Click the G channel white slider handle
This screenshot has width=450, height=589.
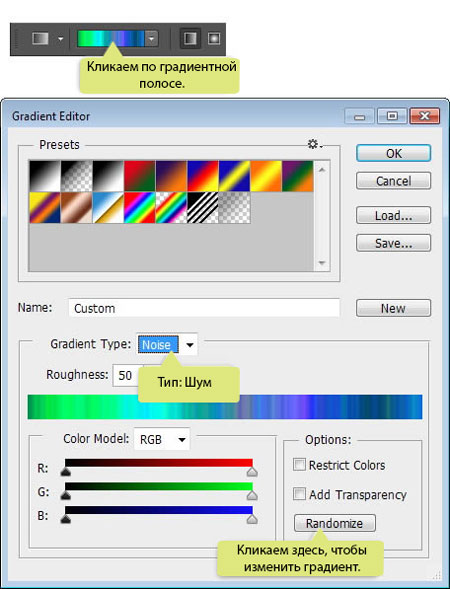tap(252, 495)
